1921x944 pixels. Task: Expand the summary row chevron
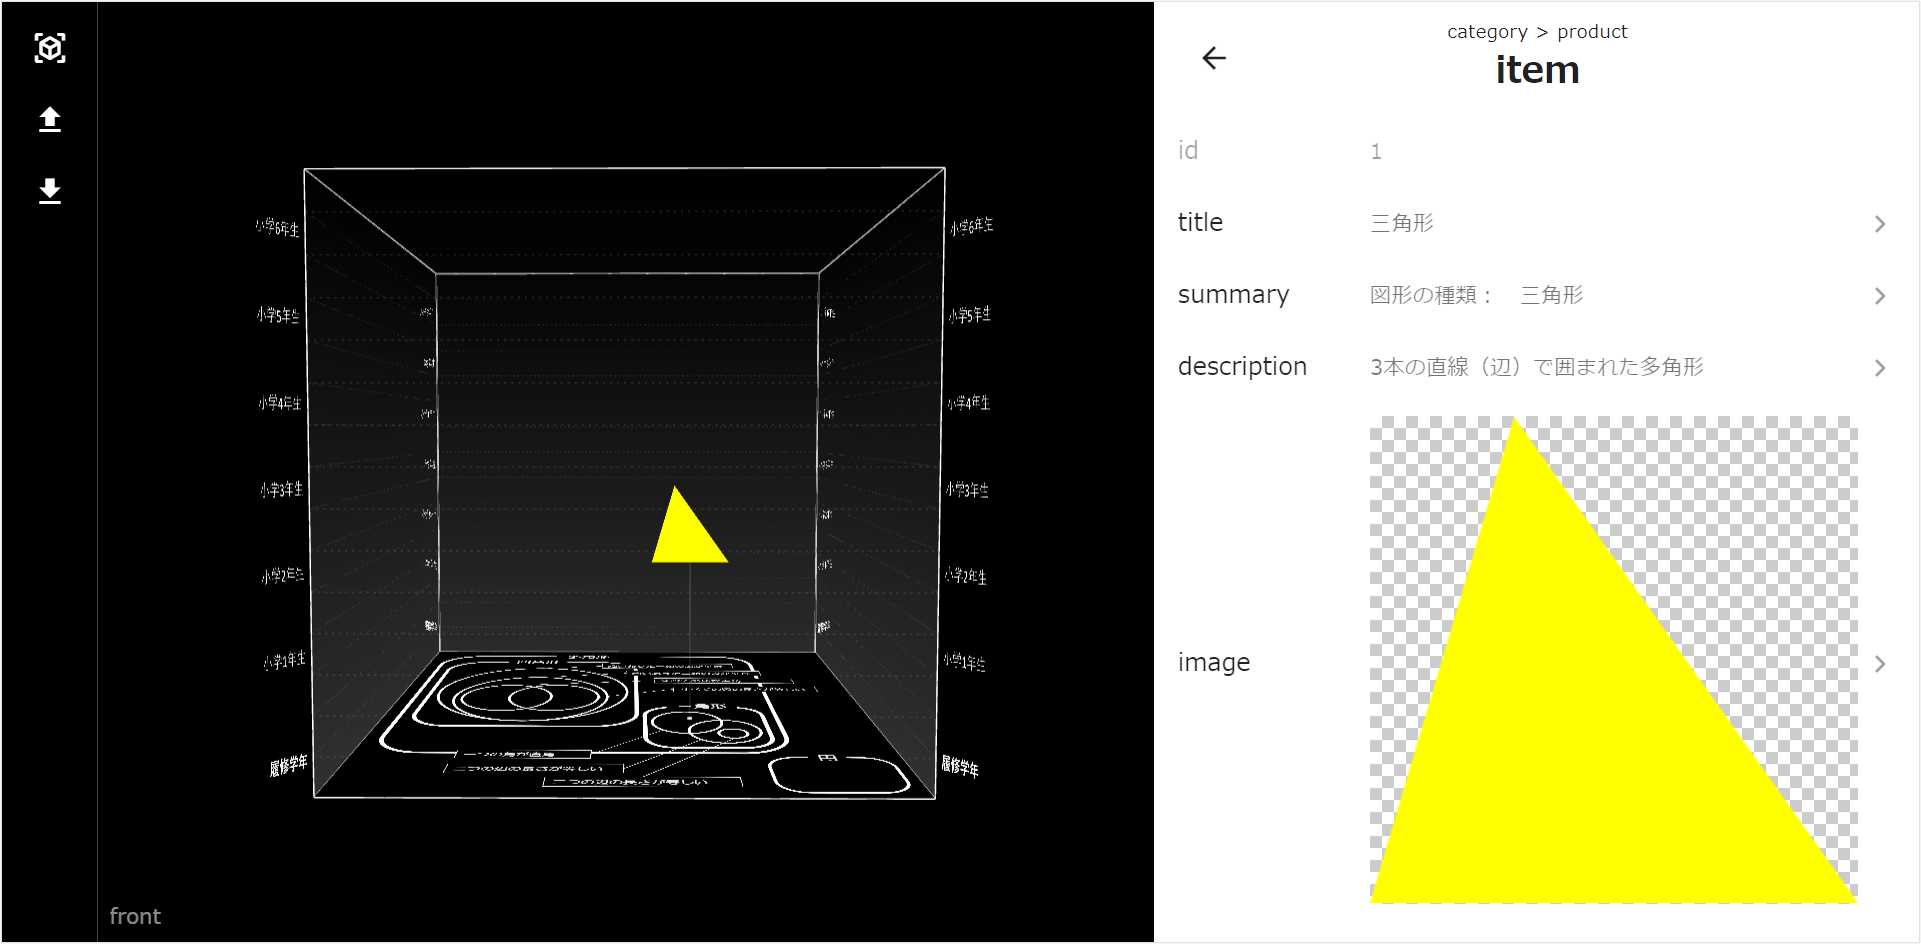[x=1879, y=296]
